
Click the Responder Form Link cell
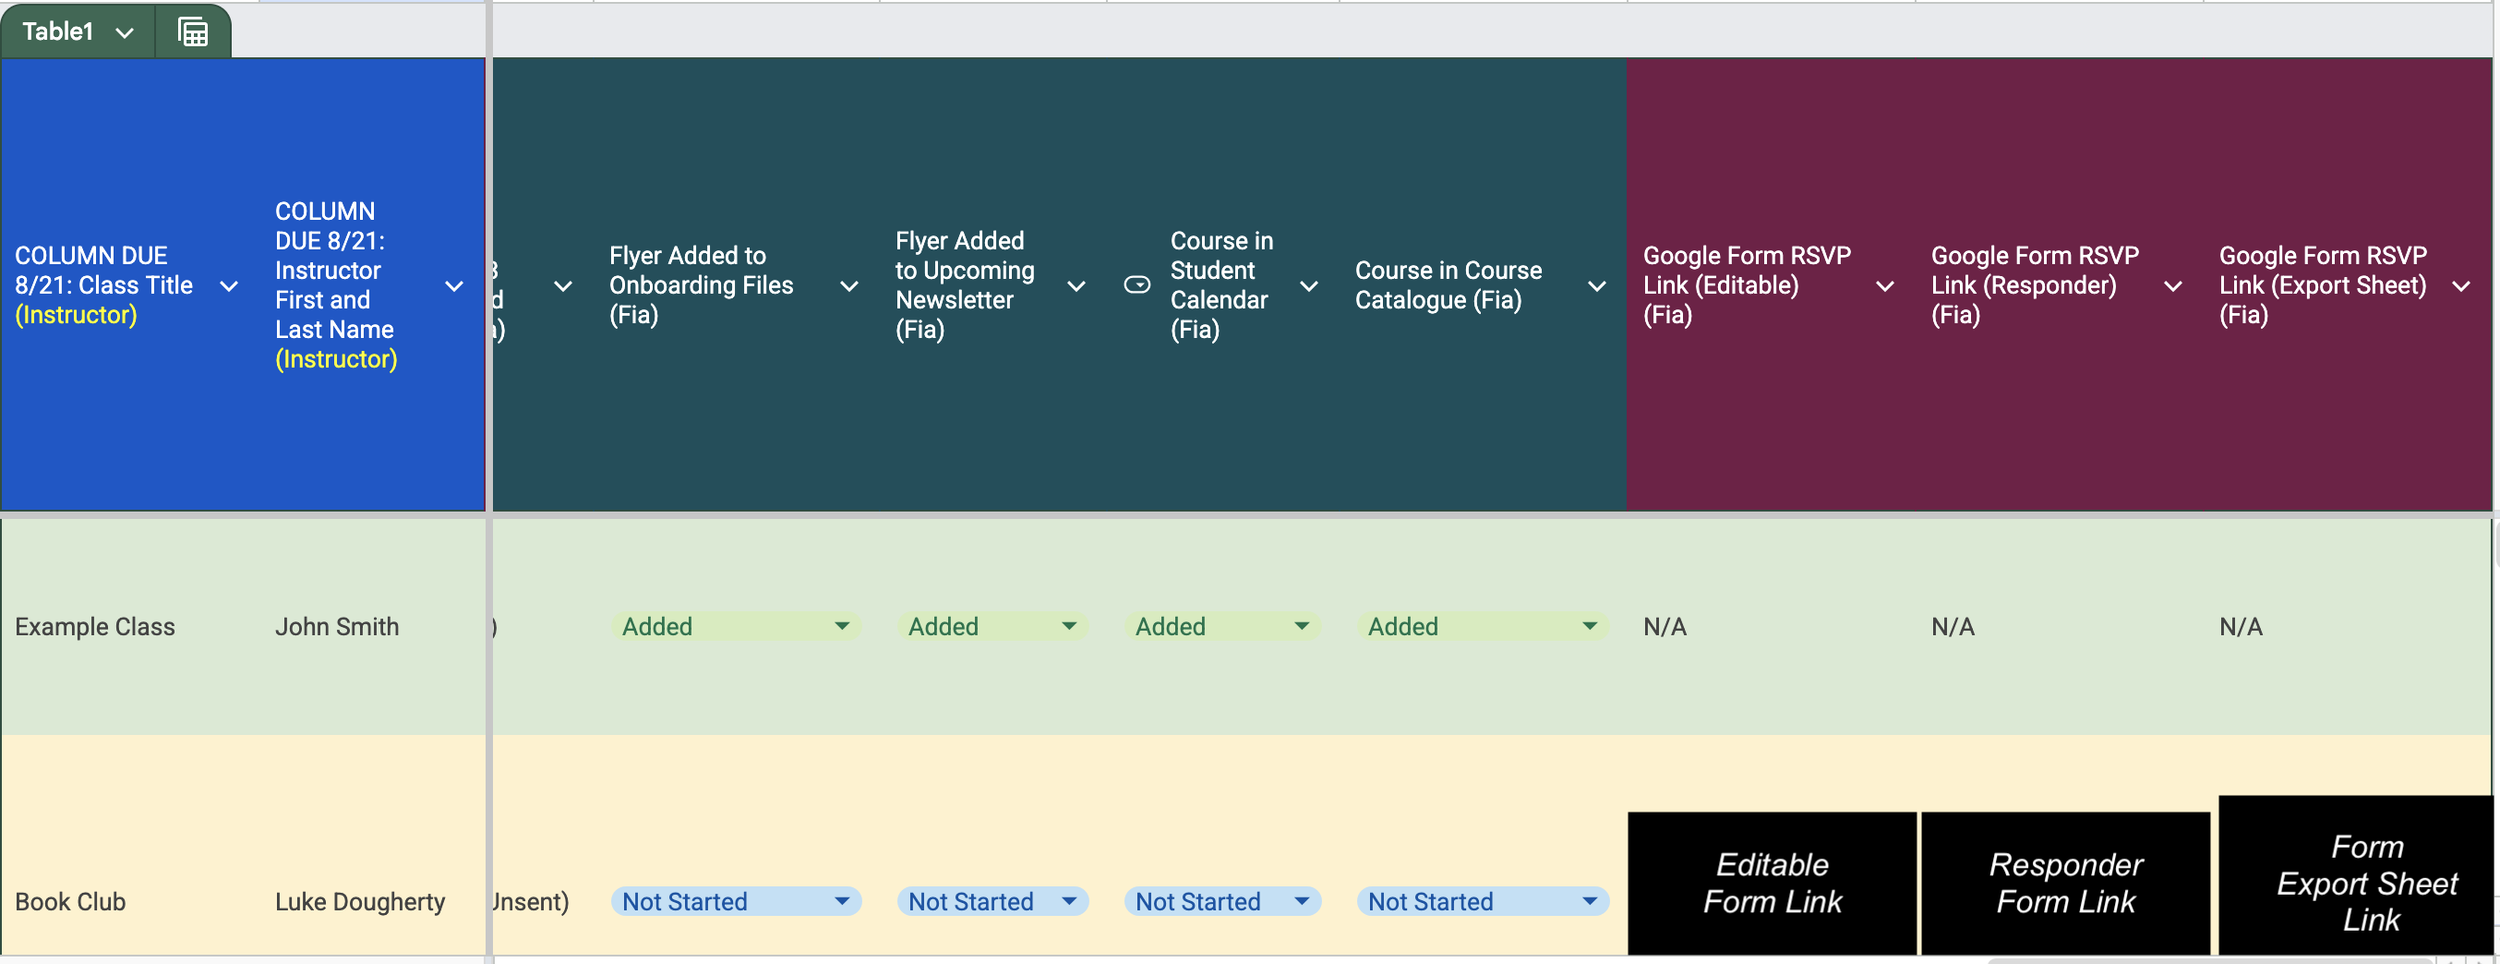click(2065, 883)
